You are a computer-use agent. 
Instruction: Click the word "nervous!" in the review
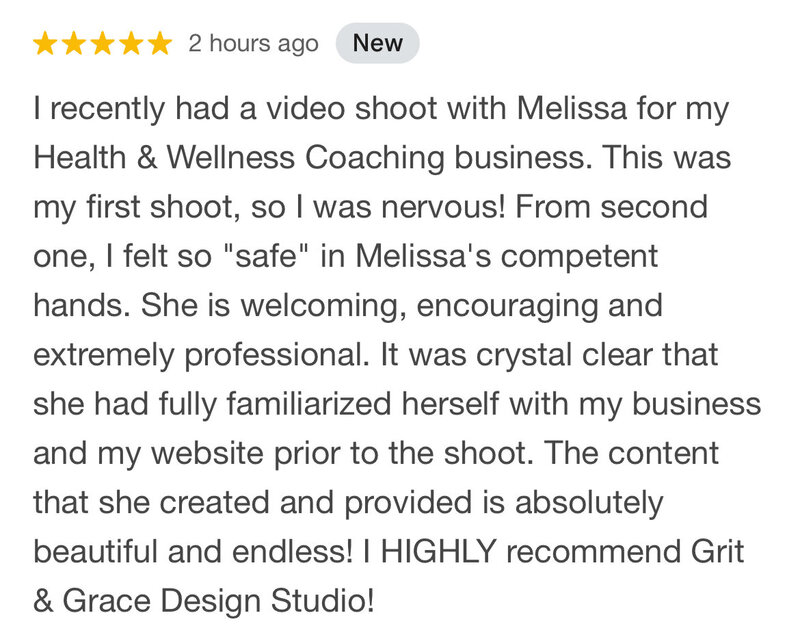click(443, 207)
